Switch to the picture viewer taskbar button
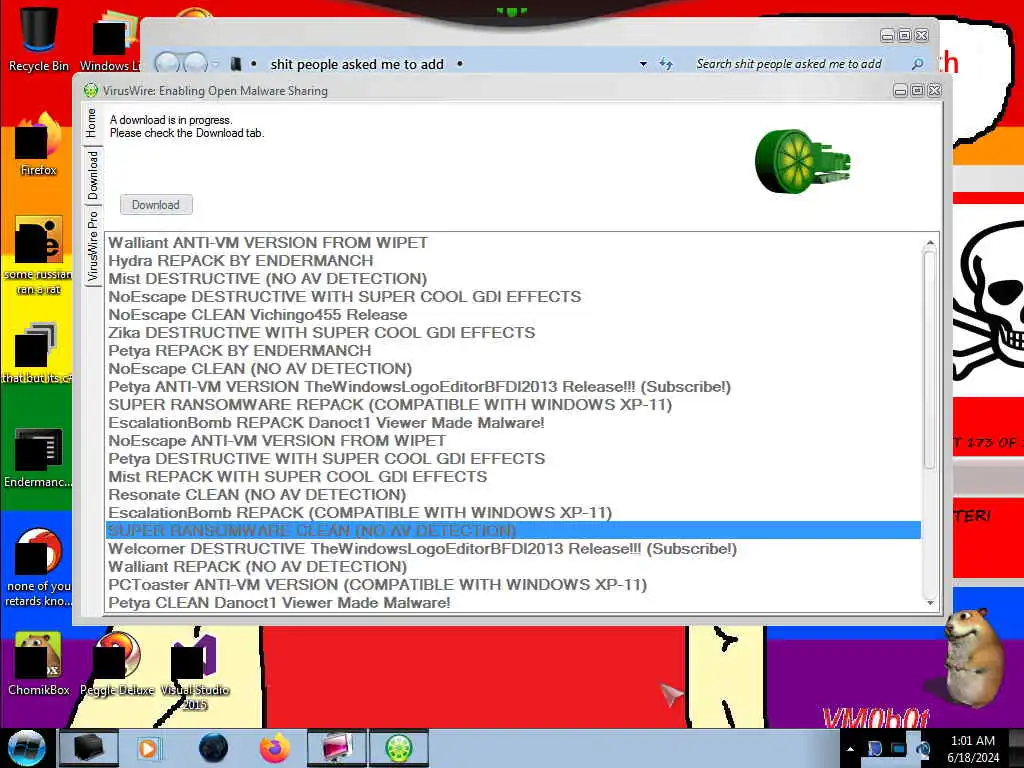The height and width of the screenshot is (768, 1024). [337, 748]
